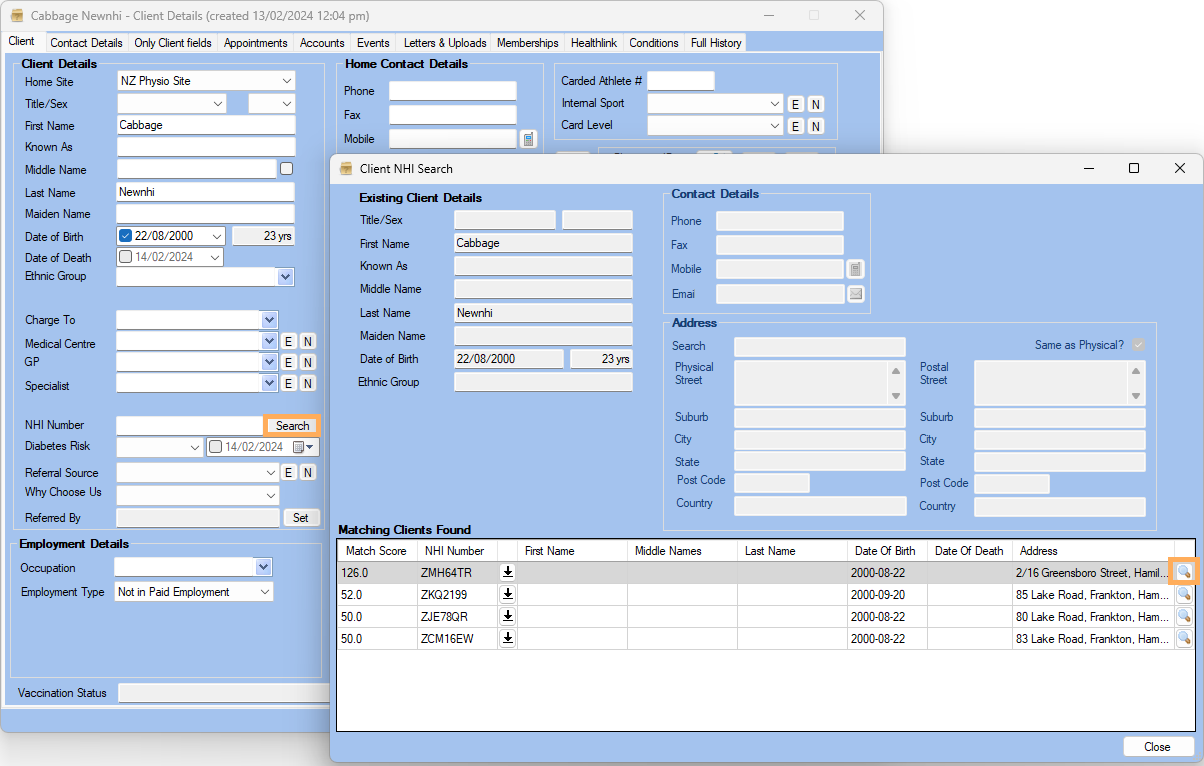Click the E edit icon beside GP

point(288,362)
